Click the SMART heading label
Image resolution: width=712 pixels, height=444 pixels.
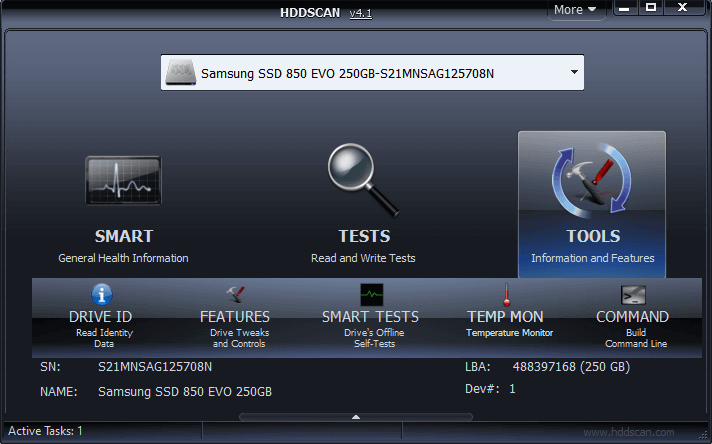pyautogui.click(x=124, y=236)
